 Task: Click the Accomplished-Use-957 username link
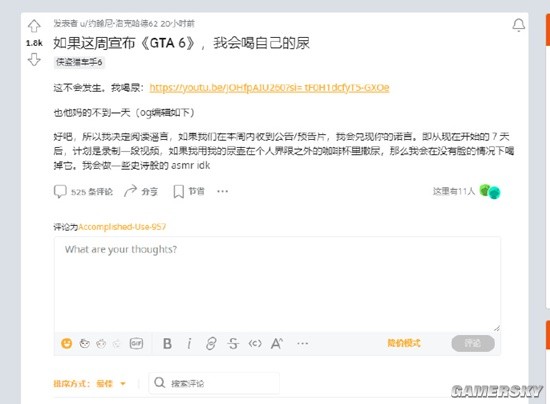122,227
